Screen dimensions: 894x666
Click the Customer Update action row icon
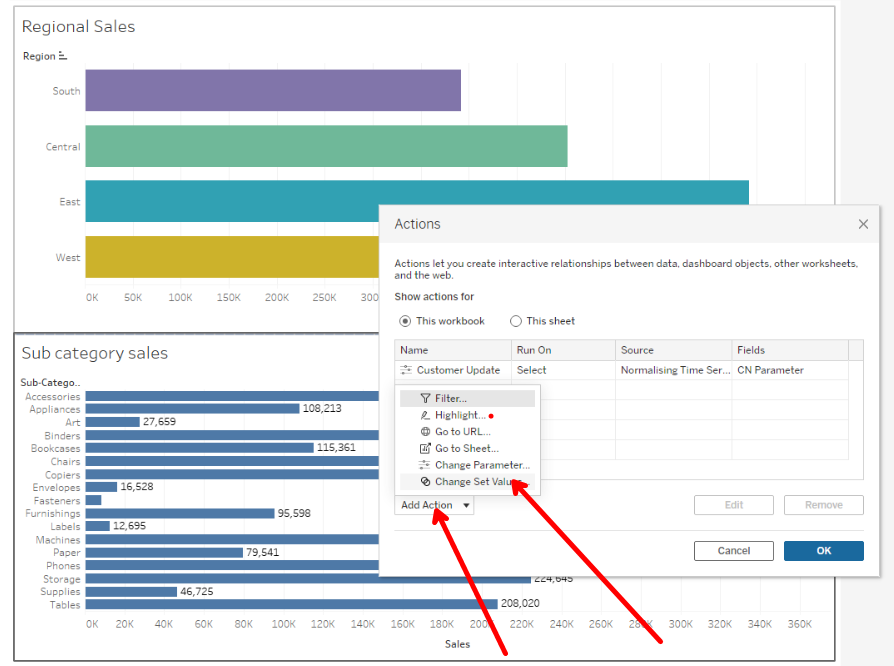click(406, 370)
